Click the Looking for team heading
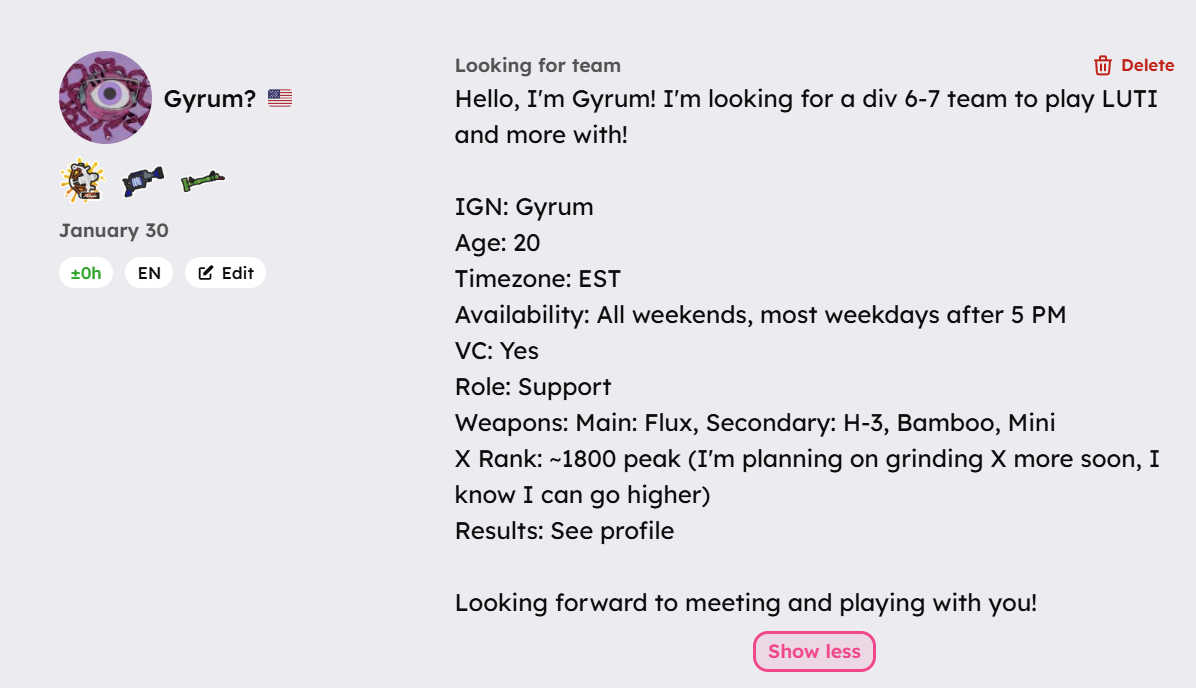Image resolution: width=1196 pixels, height=688 pixels. pyautogui.click(x=538, y=66)
